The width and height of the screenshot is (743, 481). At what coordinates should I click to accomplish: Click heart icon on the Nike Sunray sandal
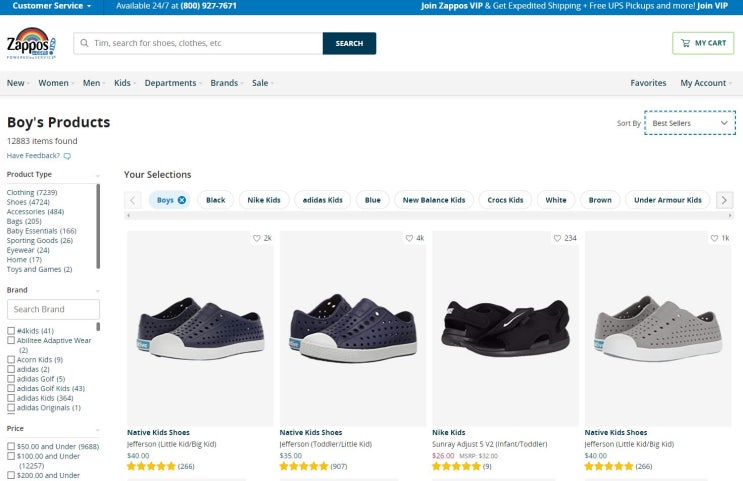point(557,238)
